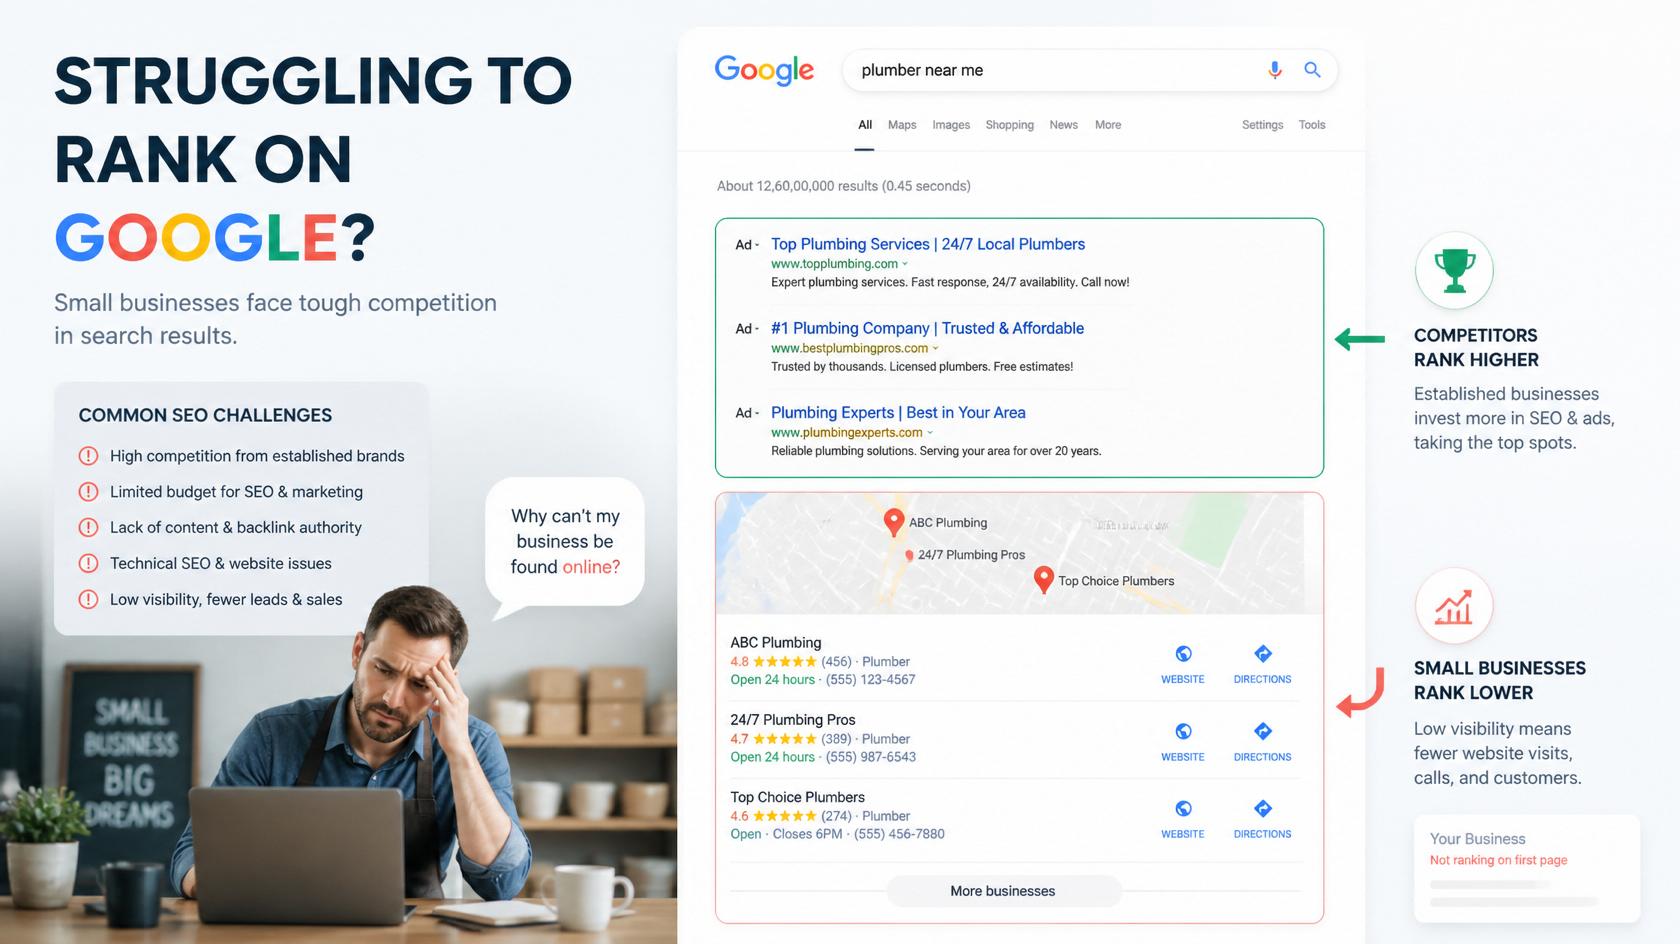Click alert icon beside Low visibility item
The image size is (1680, 944).
tap(88, 600)
